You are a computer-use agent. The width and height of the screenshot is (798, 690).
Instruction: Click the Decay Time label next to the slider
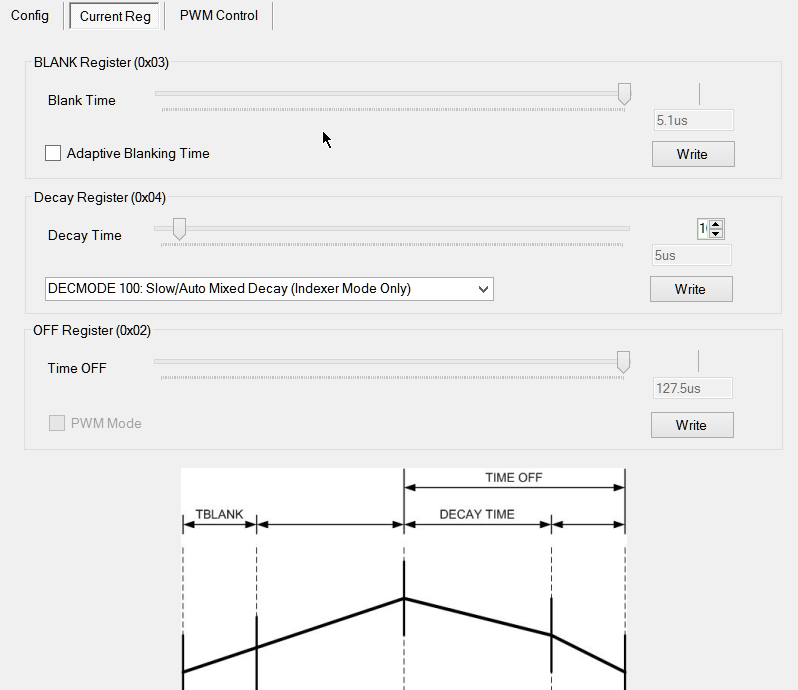pos(84,235)
